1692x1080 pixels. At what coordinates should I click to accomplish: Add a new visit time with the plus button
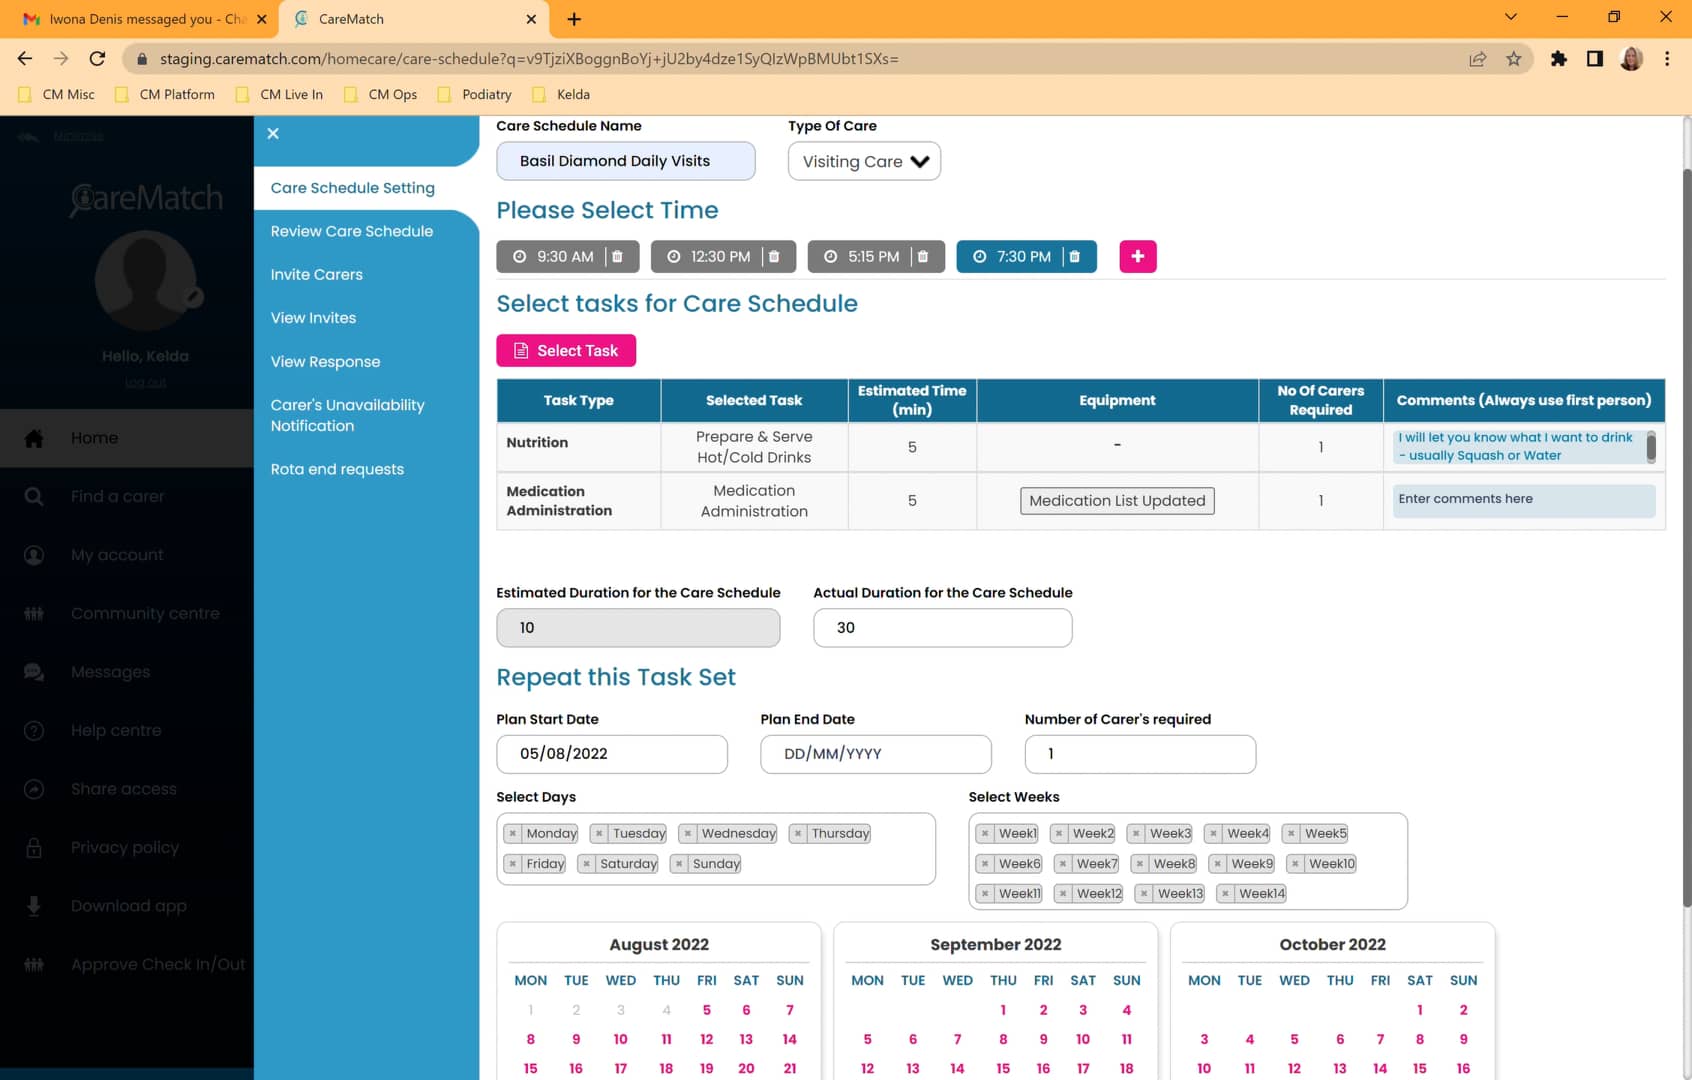click(1137, 256)
